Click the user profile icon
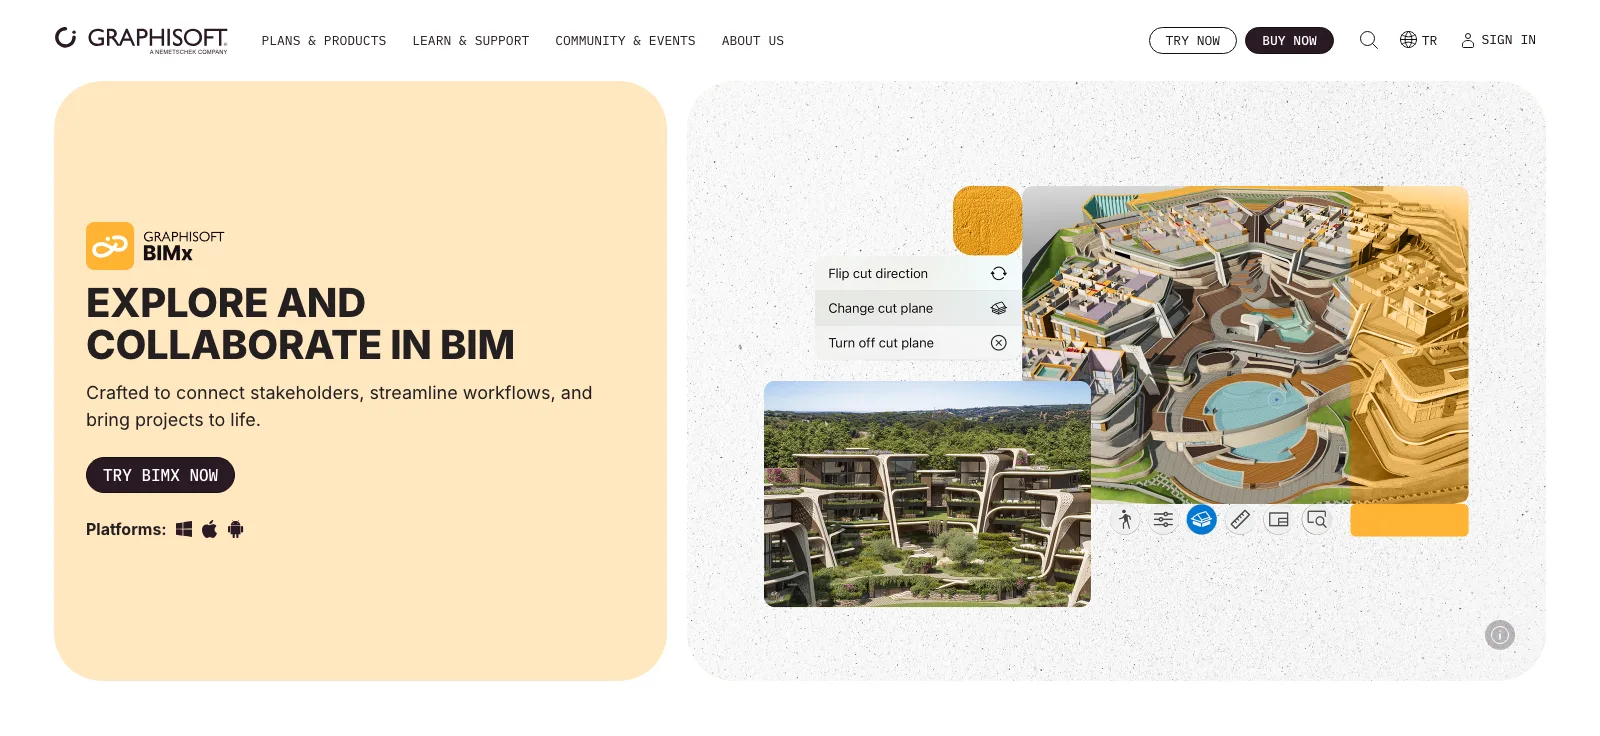The image size is (1600, 736). tap(1468, 40)
